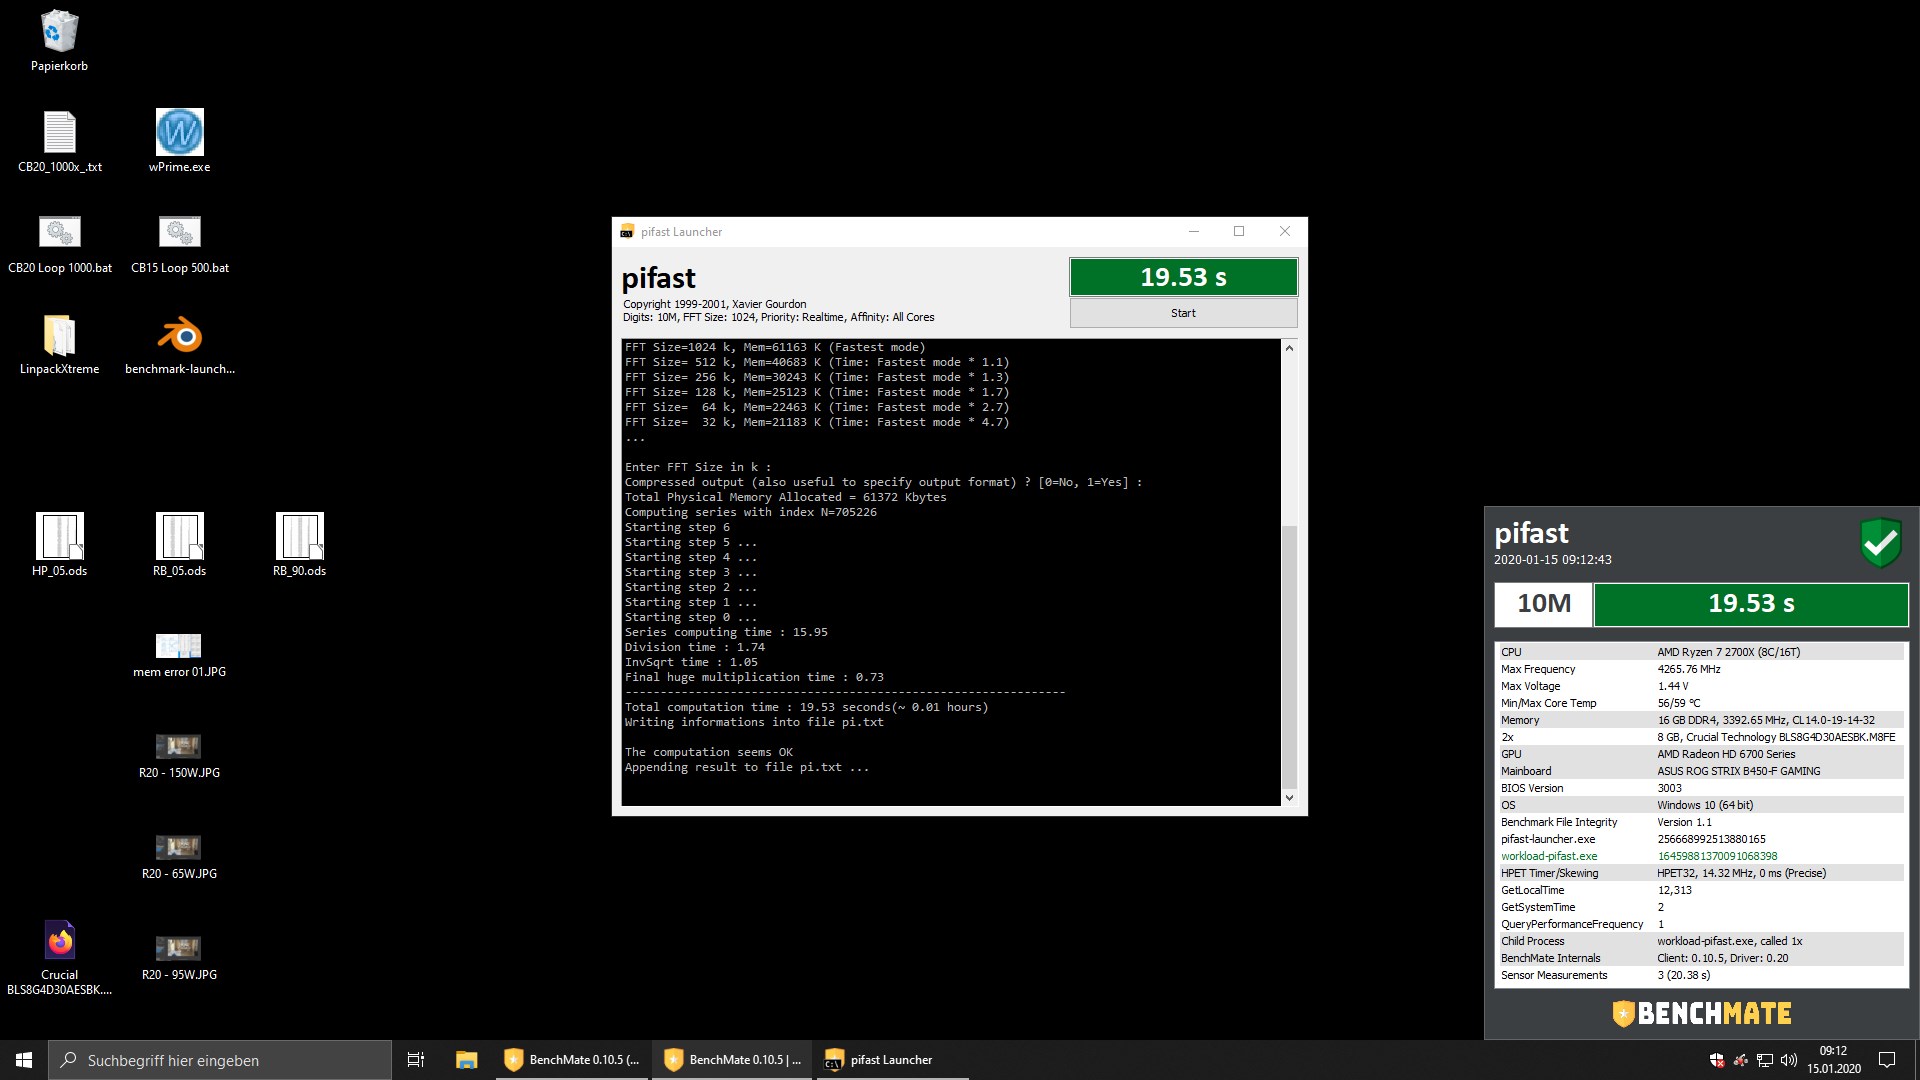Click the green shield checkmark in BenchMate panel
Image resolution: width=1920 pixels, height=1080 pixels.
tap(1880, 543)
